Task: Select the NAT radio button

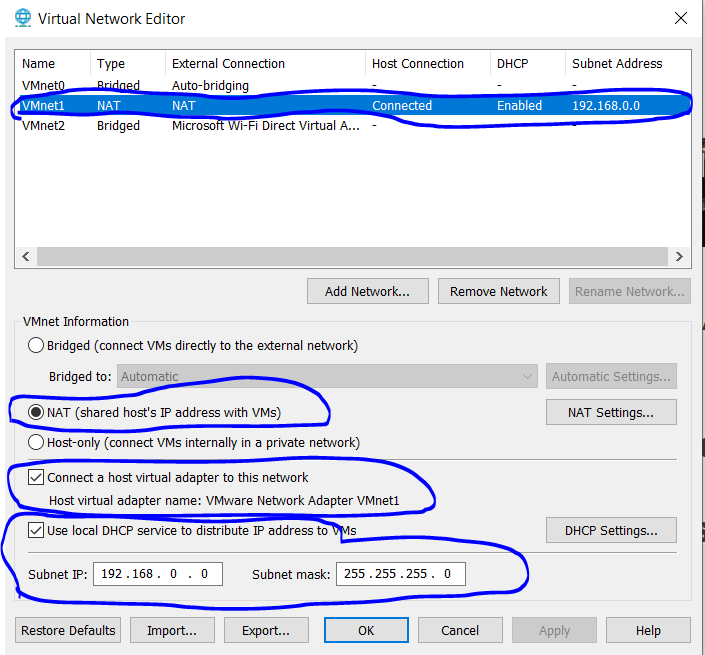Action: click(36, 412)
